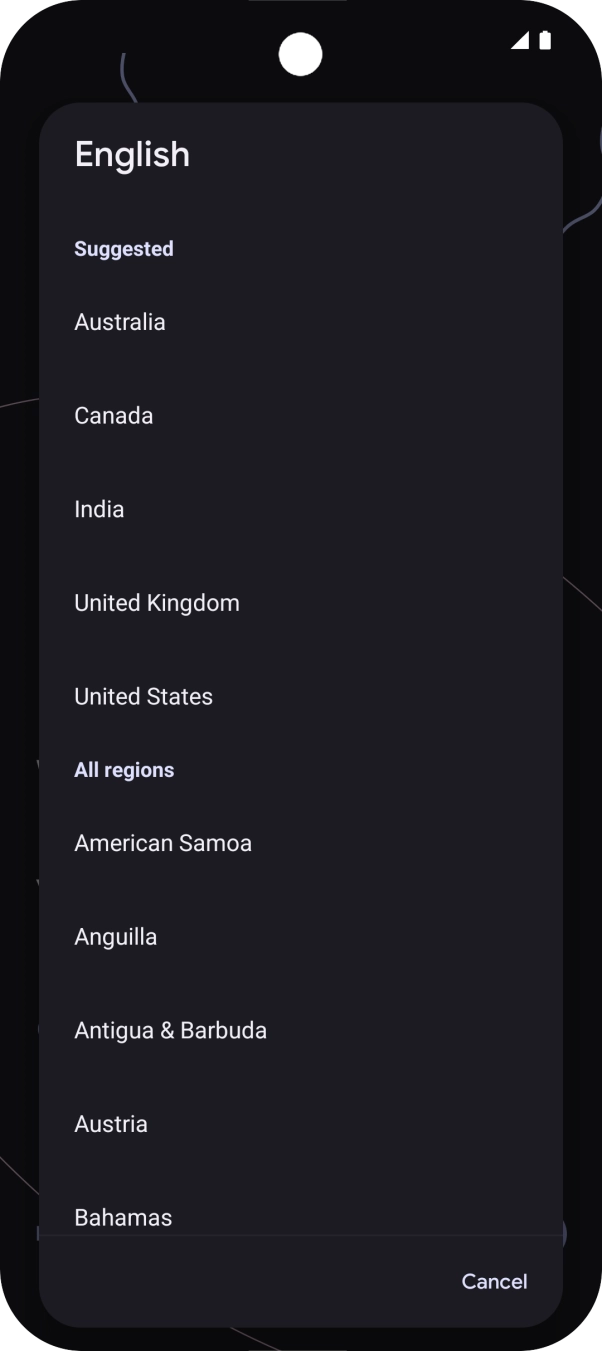Screen dimensions: 602x1351
Task: Tap the Cancel button
Action: pos(493,1281)
